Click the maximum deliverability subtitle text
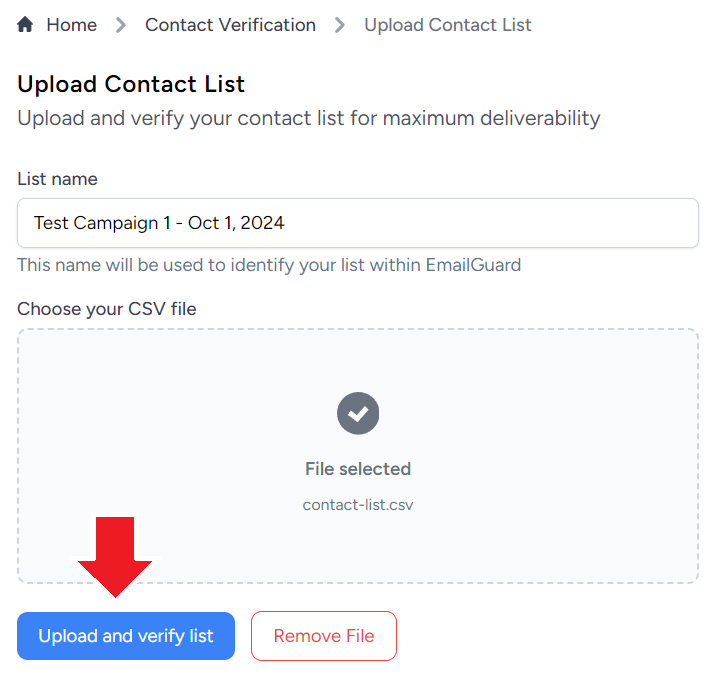Screen dimensions: 718x678 [309, 118]
